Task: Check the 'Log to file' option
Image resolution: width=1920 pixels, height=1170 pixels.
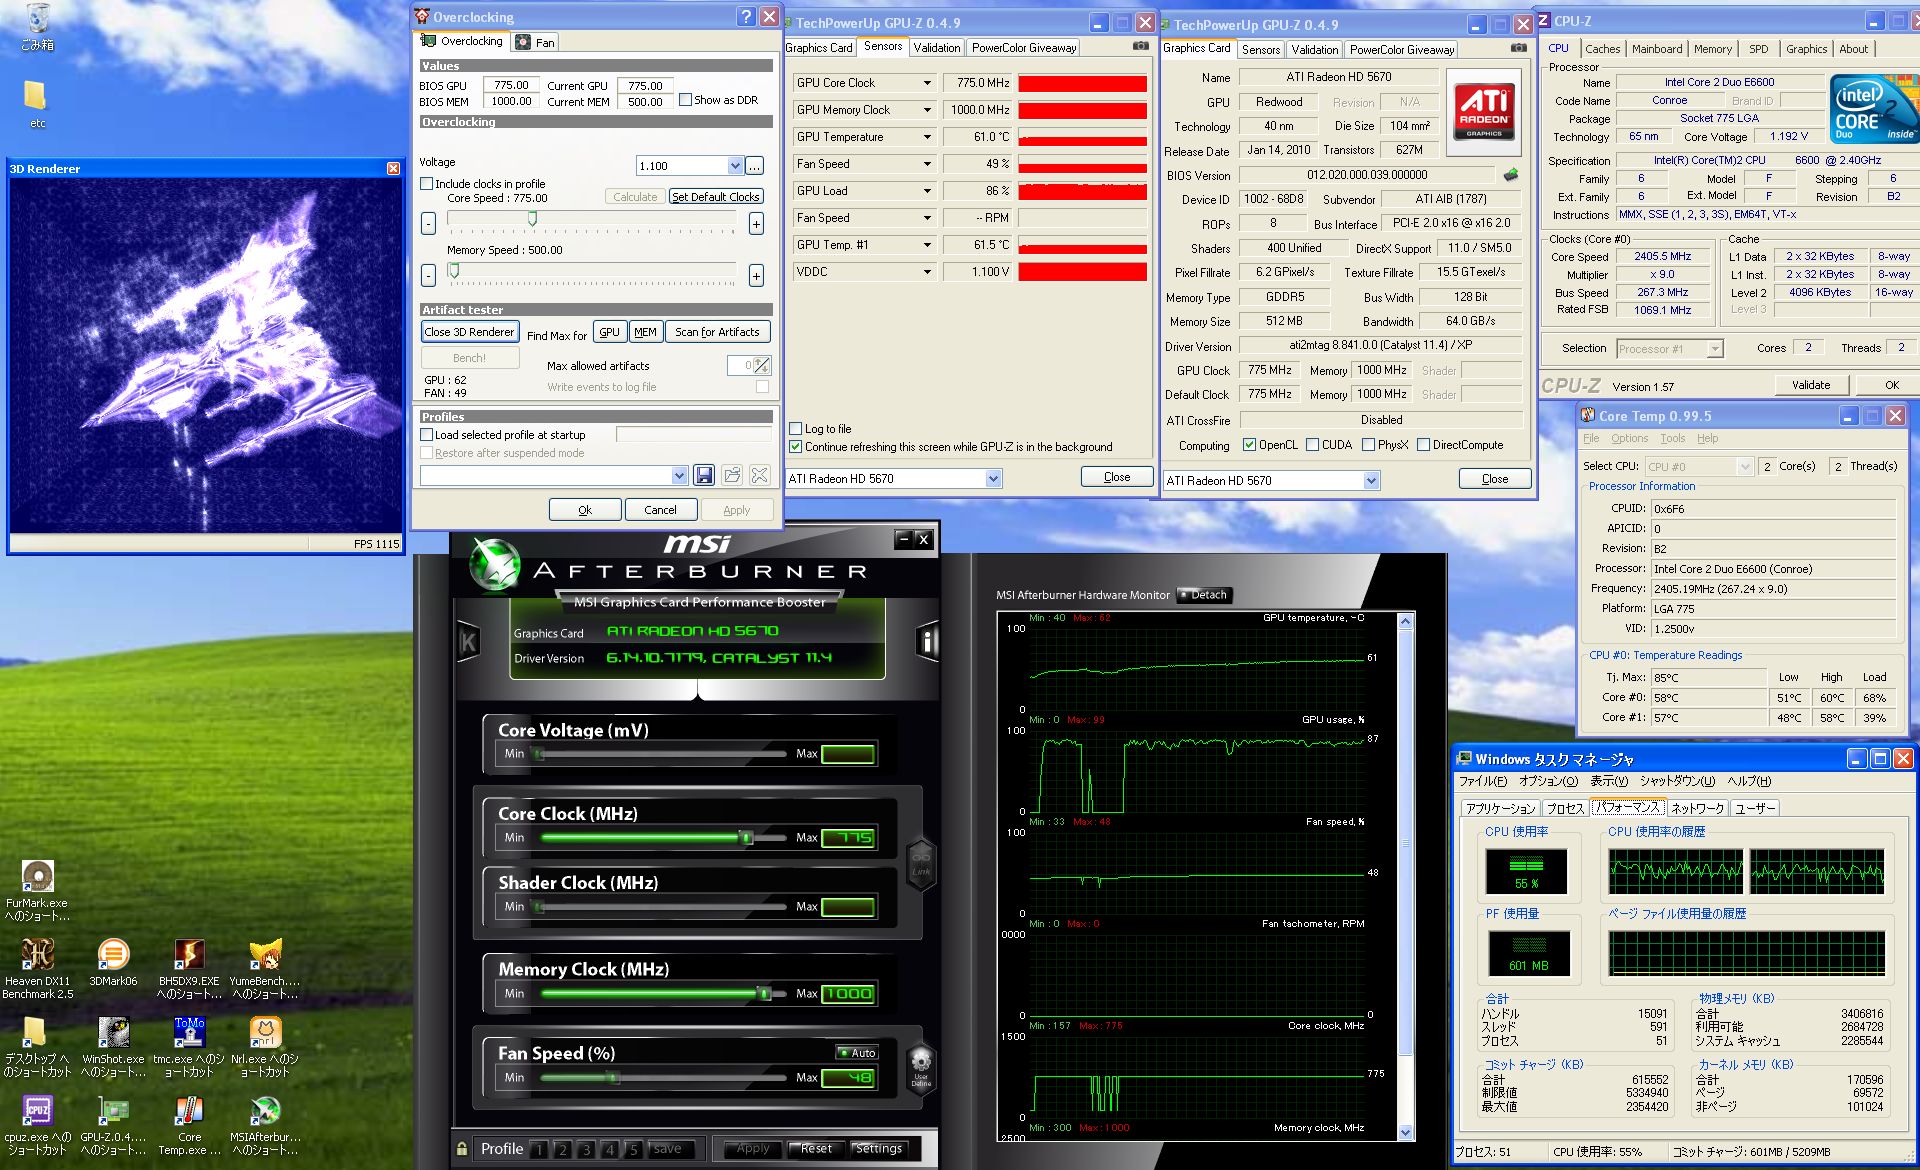Action: coord(796,428)
